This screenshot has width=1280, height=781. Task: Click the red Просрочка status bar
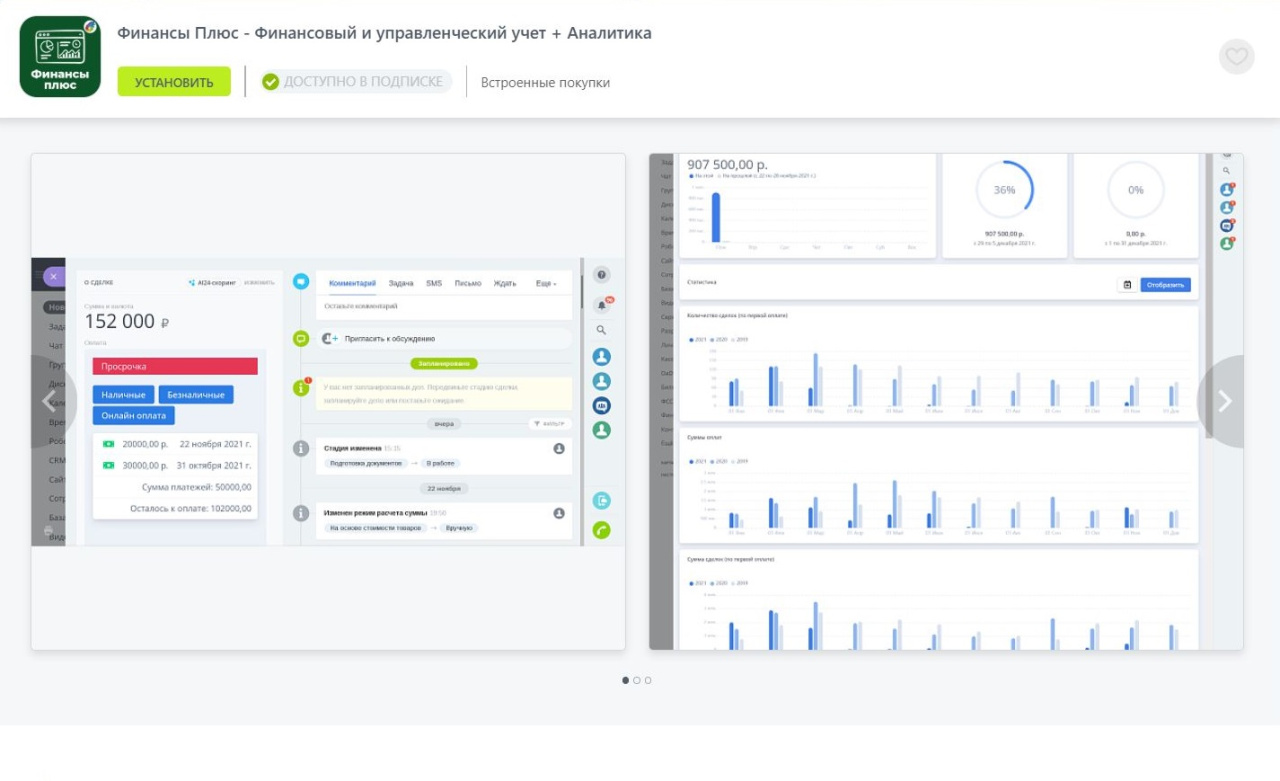coord(175,367)
